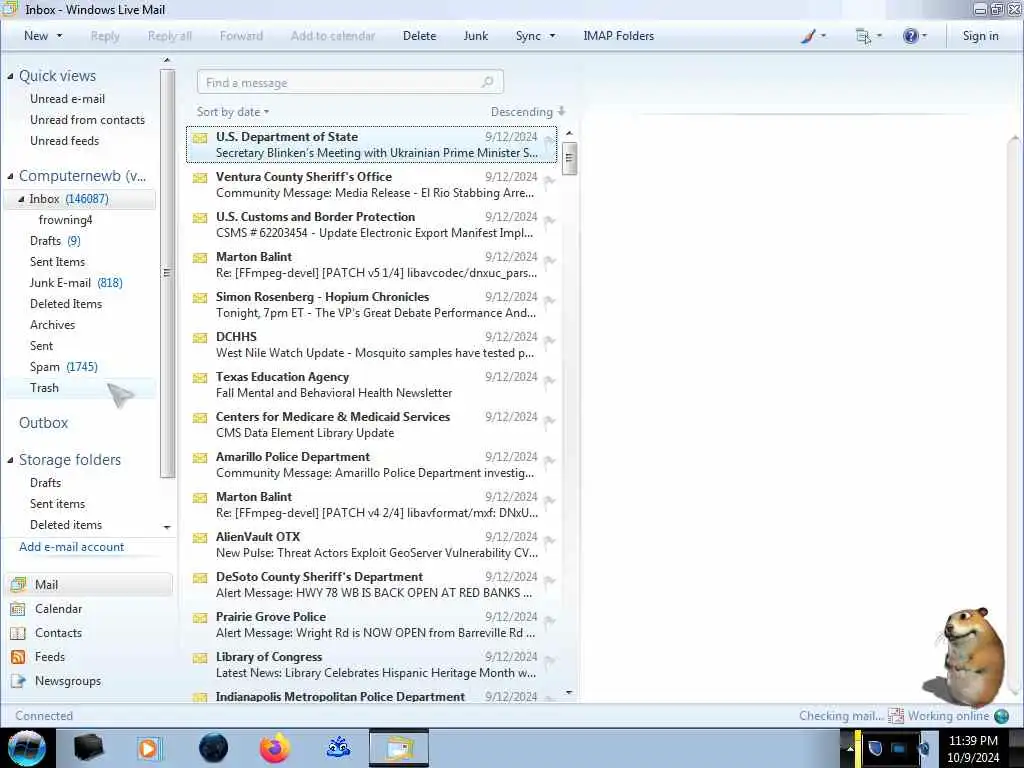Open the Marton Balint PATCH v5 1/4 message
1024x768 pixels.
pyautogui.click(x=372, y=264)
